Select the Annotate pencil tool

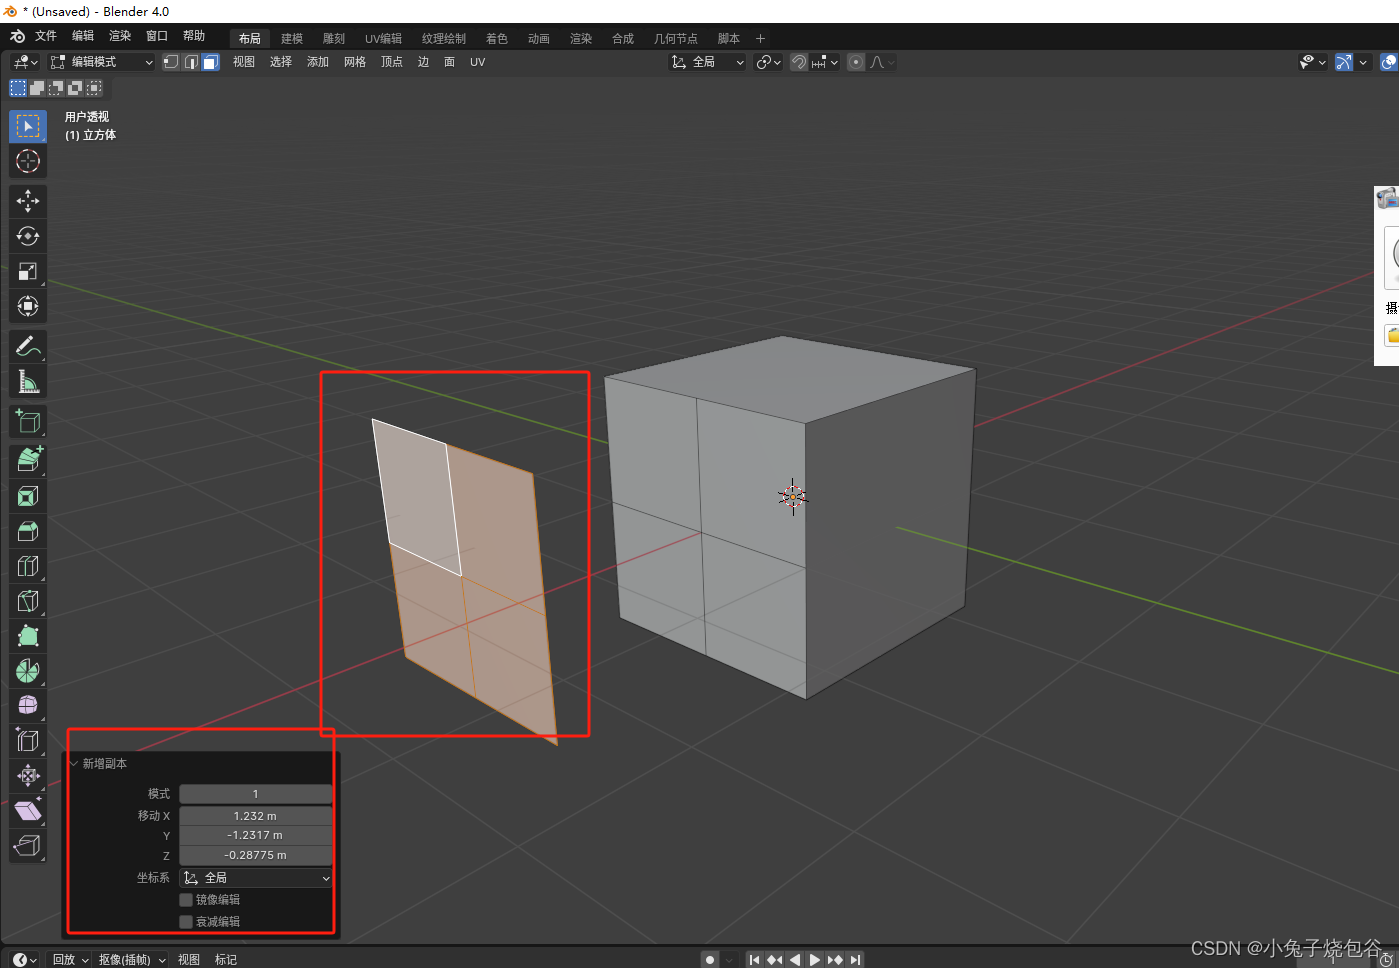point(28,346)
